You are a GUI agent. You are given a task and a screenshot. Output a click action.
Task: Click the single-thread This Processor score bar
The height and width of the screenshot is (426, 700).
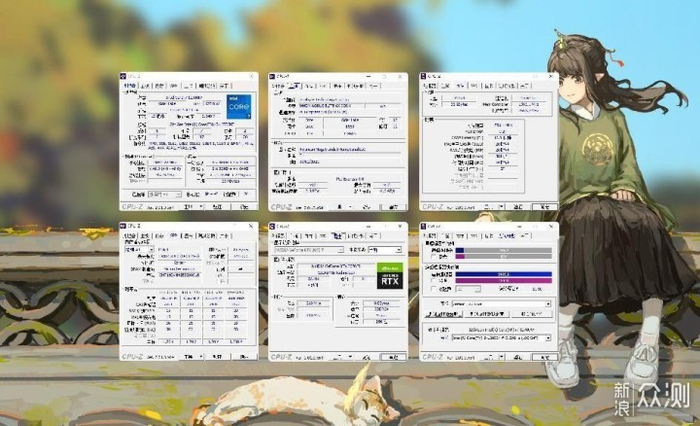click(504, 251)
